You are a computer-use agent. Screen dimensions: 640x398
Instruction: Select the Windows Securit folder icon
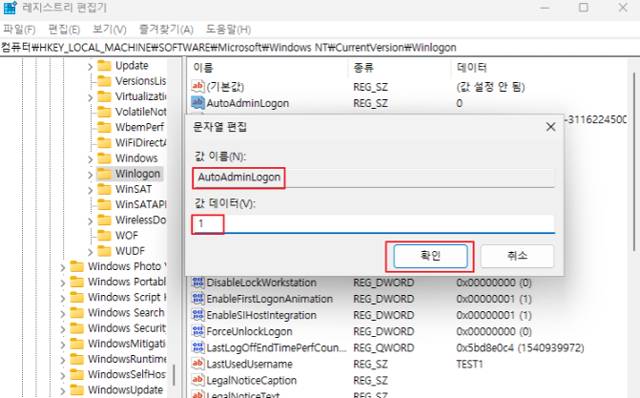(x=77, y=328)
